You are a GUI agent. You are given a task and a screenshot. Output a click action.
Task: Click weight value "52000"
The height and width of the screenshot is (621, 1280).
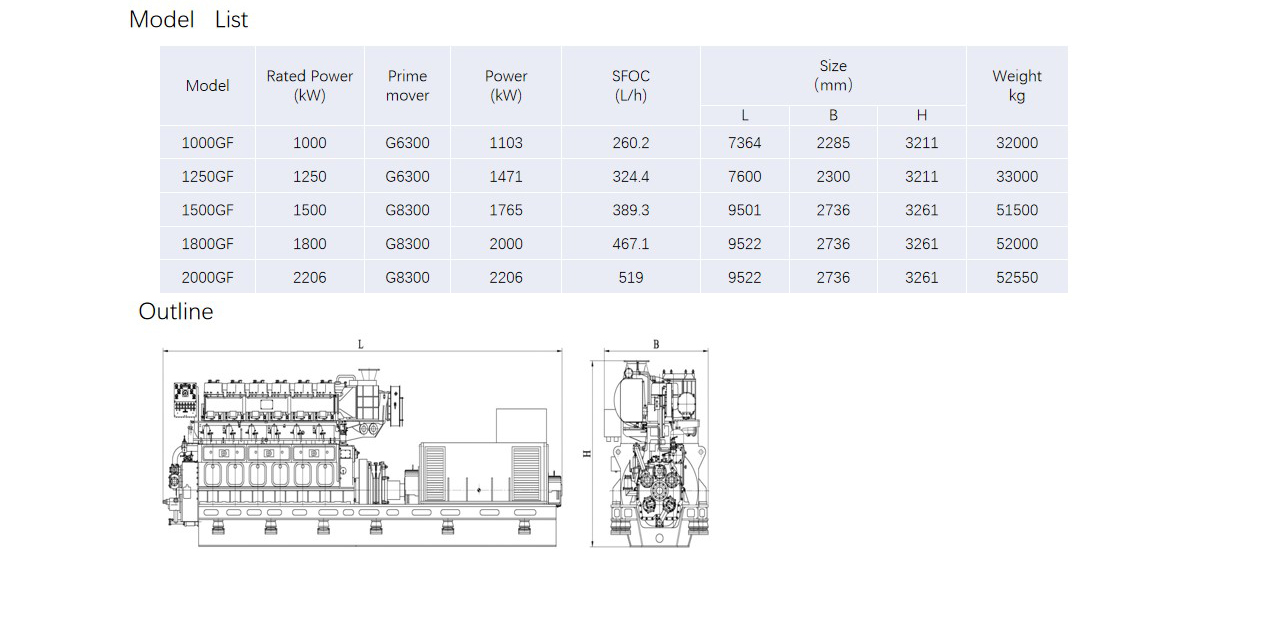click(1017, 244)
